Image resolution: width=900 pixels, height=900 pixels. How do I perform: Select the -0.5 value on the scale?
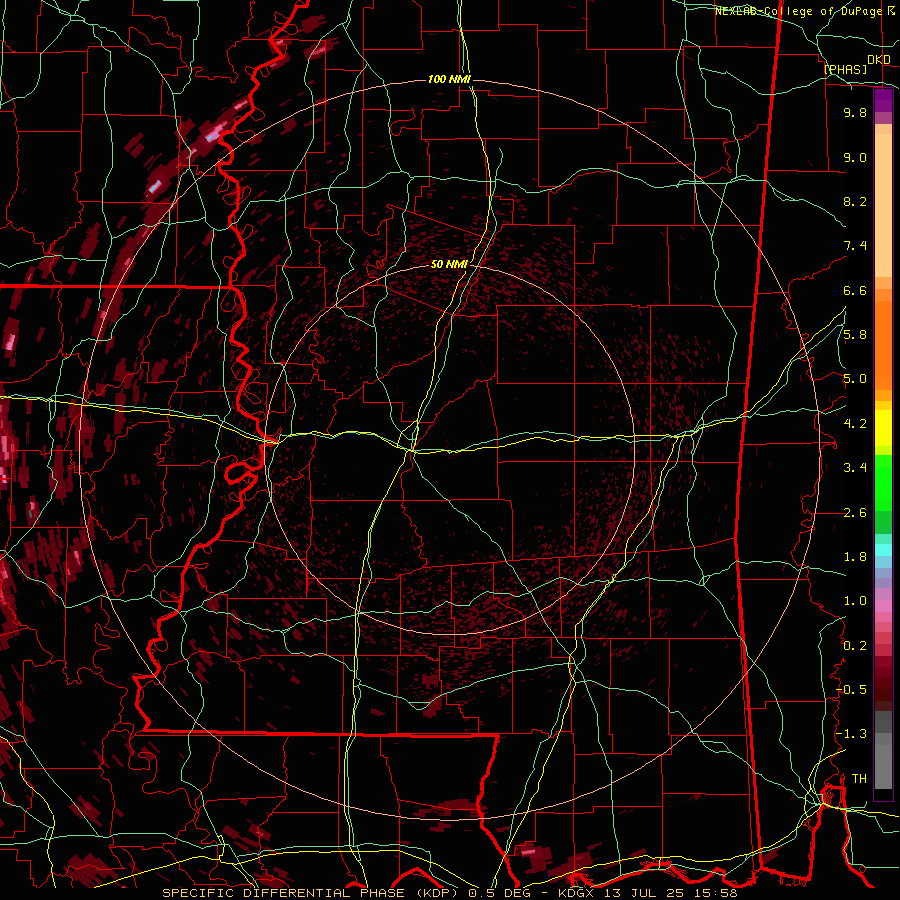click(x=851, y=690)
